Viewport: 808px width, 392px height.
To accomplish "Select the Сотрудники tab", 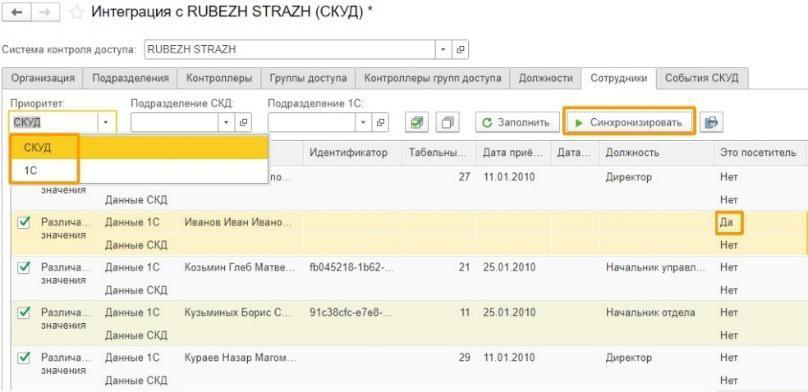I will [618, 78].
